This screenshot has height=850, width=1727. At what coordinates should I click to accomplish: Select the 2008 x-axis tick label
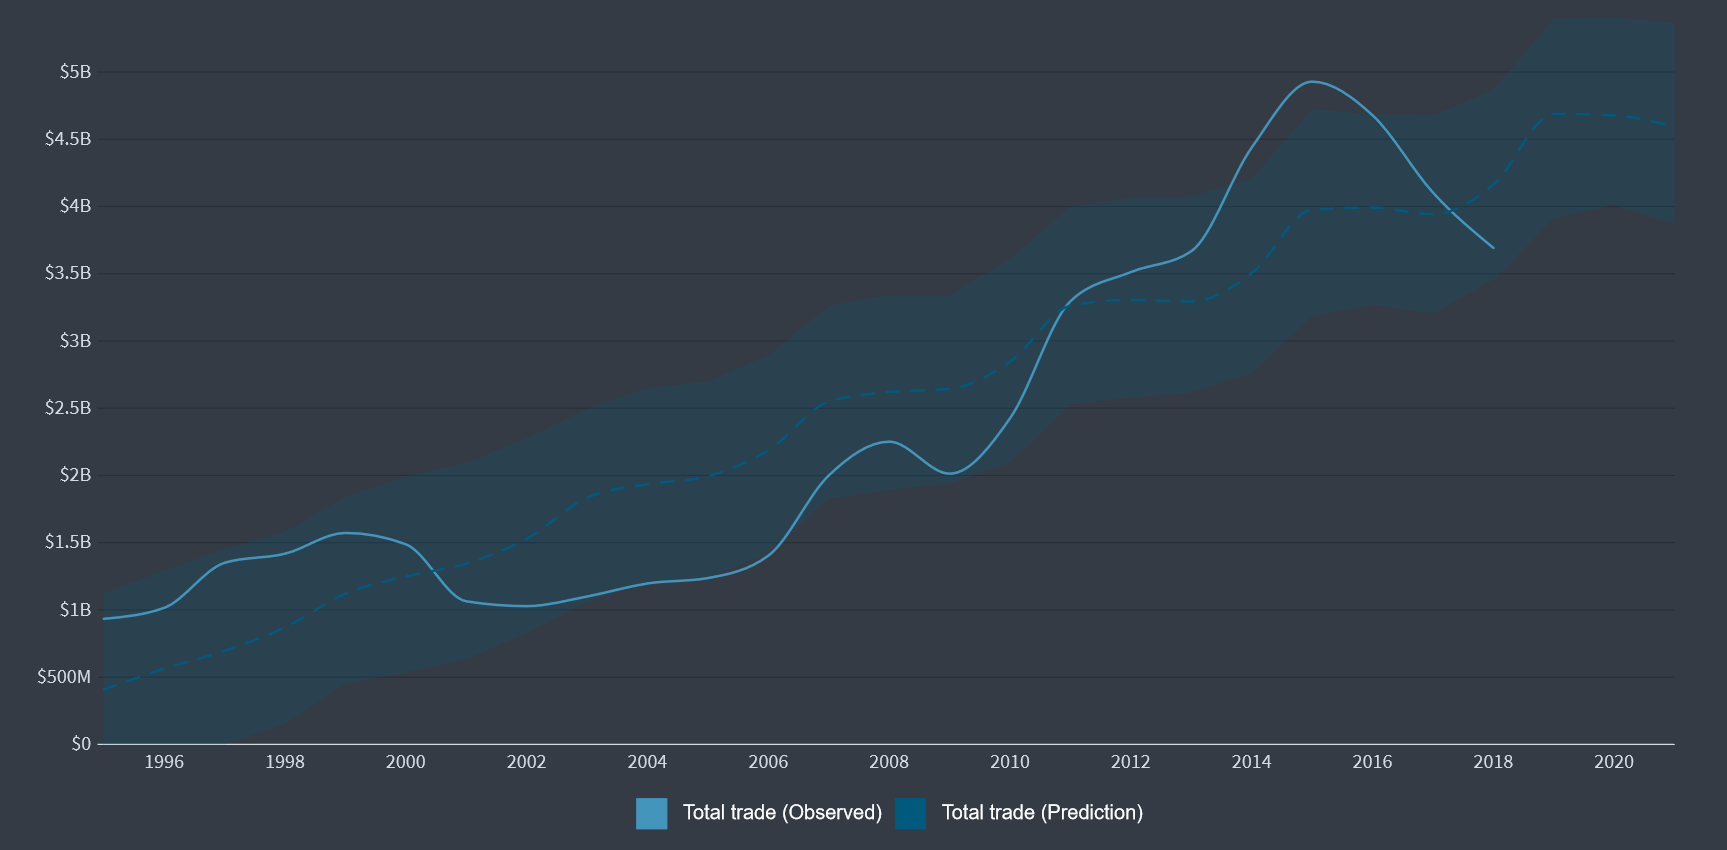[888, 762]
